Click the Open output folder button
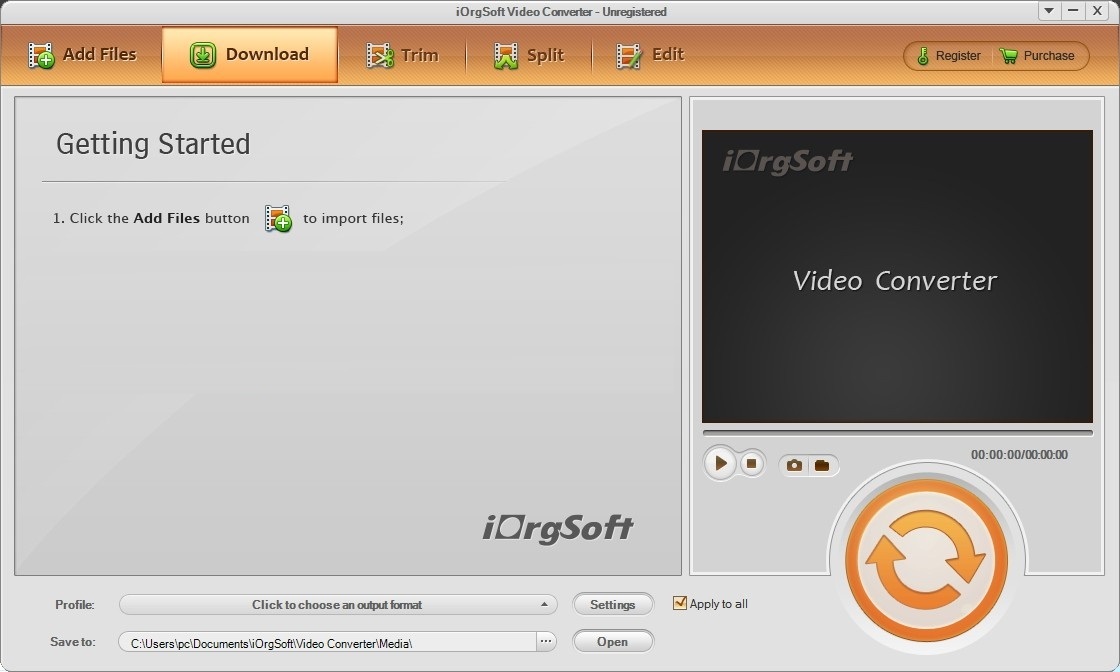The image size is (1120, 672). click(x=613, y=642)
